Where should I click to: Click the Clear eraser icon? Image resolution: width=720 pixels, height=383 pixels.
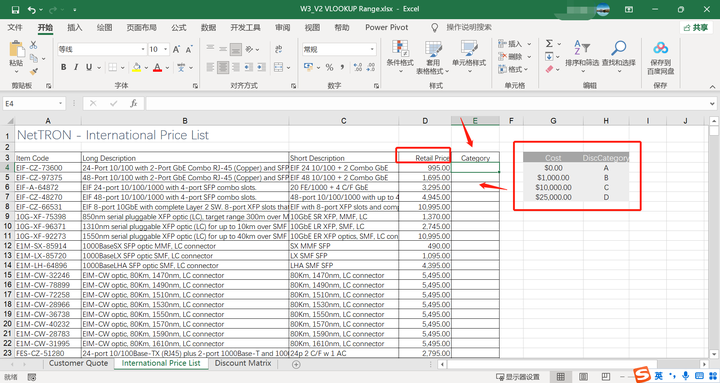coord(549,69)
